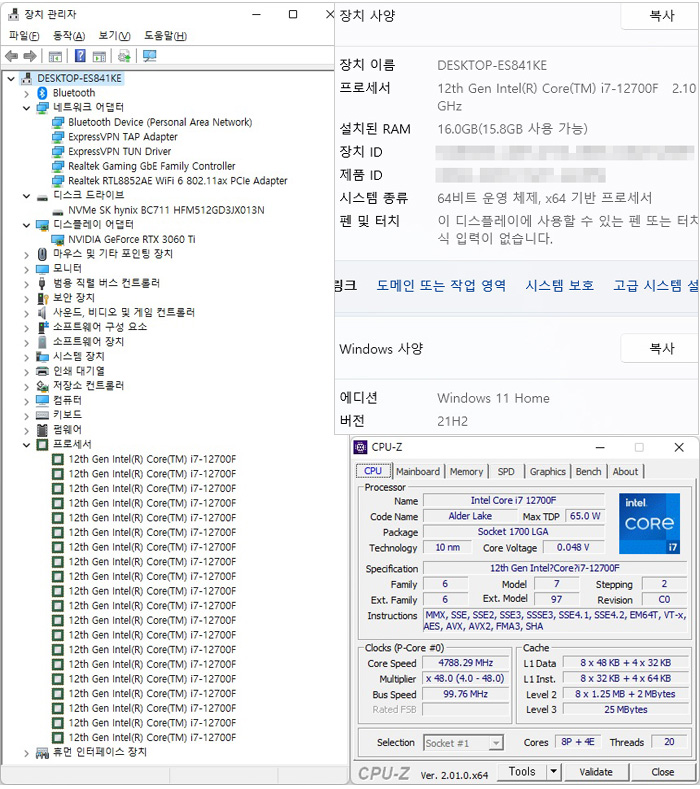The width and height of the screenshot is (700, 789).
Task: Select Realtek Gaming GbE Family Controller
Action: [151, 167]
